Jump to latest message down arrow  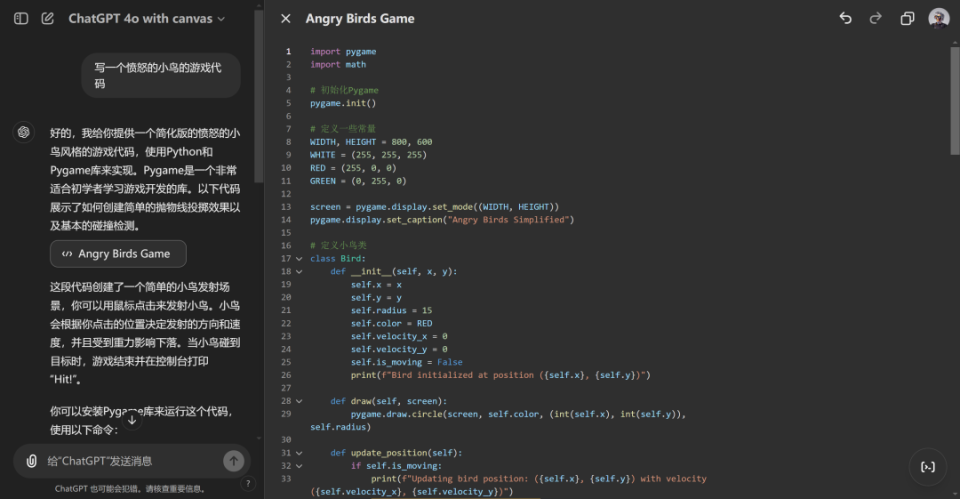[132, 420]
